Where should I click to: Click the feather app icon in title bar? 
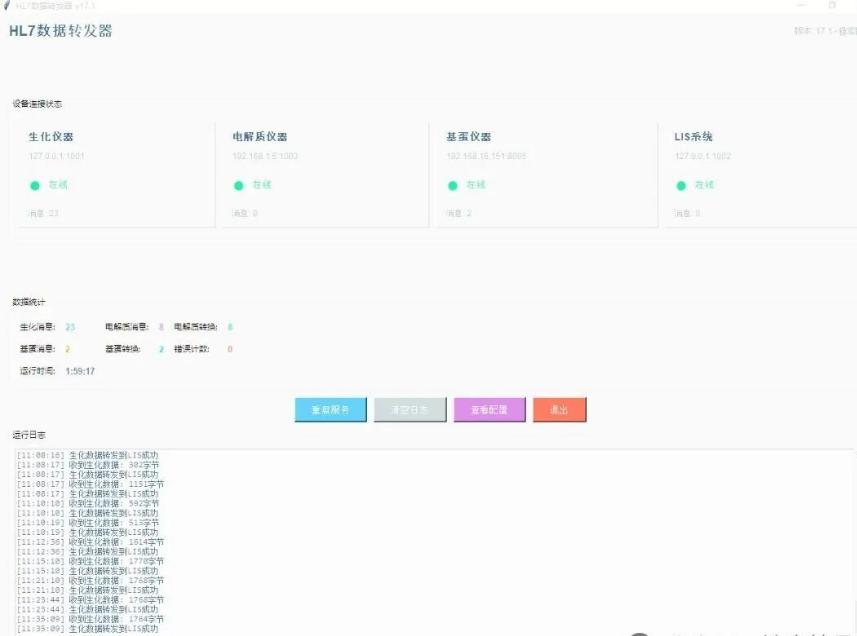pyautogui.click(x=7, y=6)
